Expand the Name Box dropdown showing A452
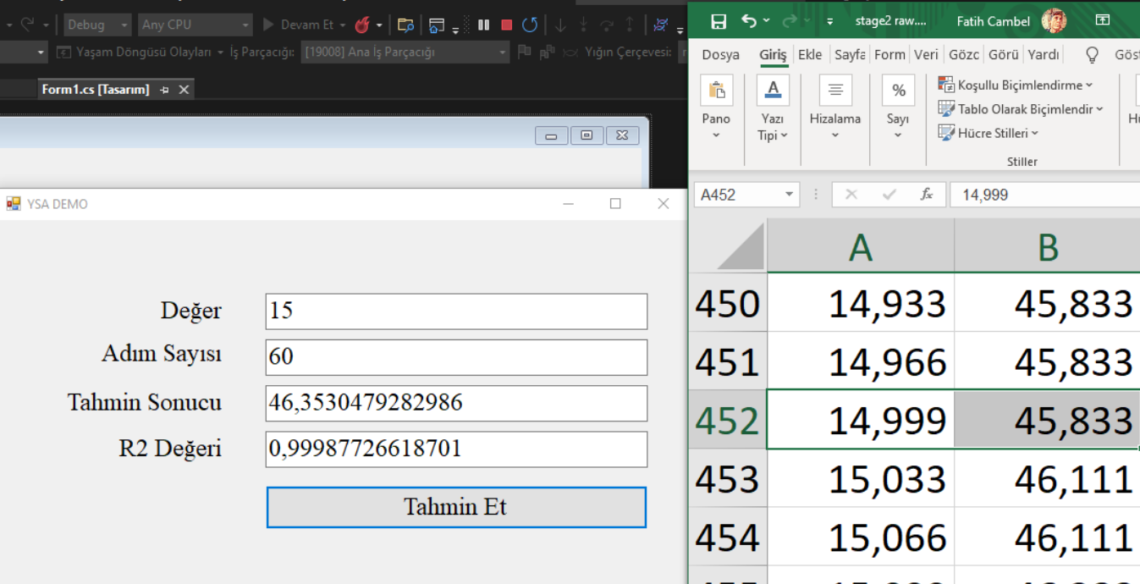This screenshot has height=584, width=1140. 789,195
